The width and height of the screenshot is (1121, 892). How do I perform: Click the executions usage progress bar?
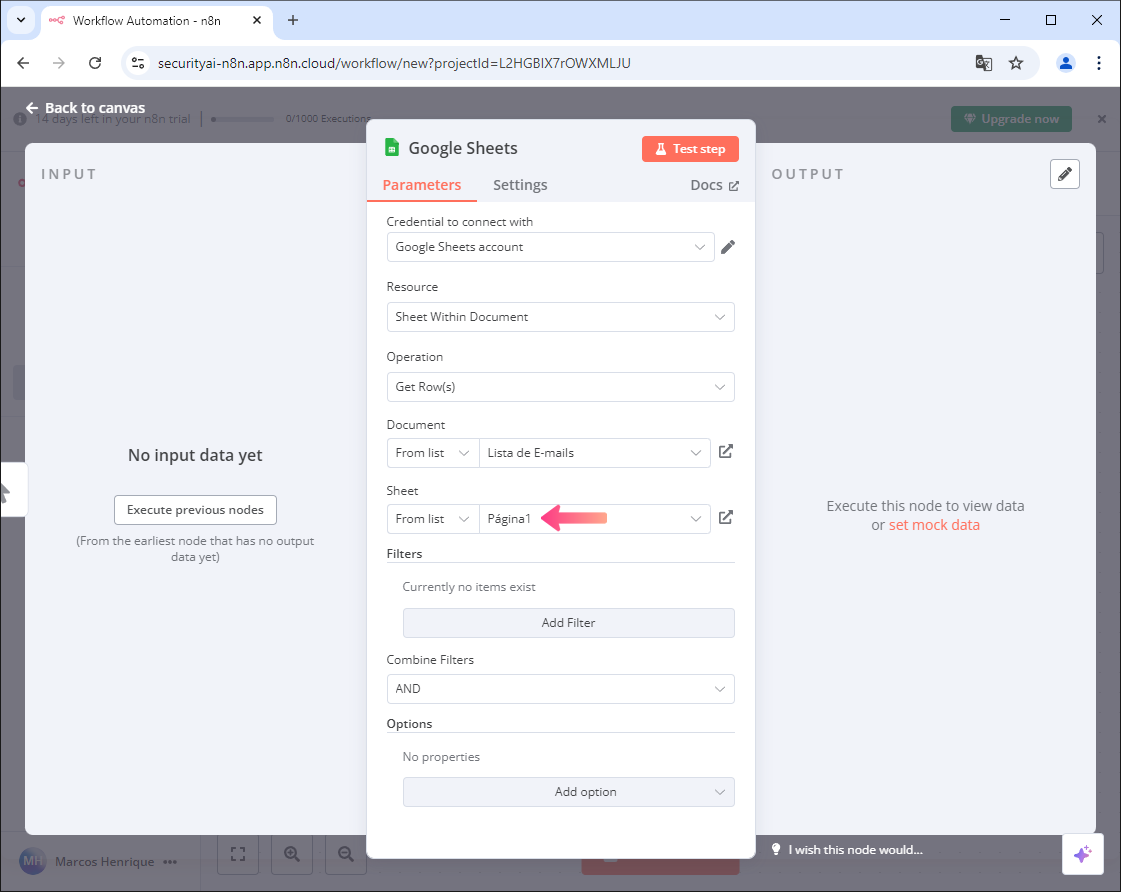pyautogui.click(x=242, y=119)
